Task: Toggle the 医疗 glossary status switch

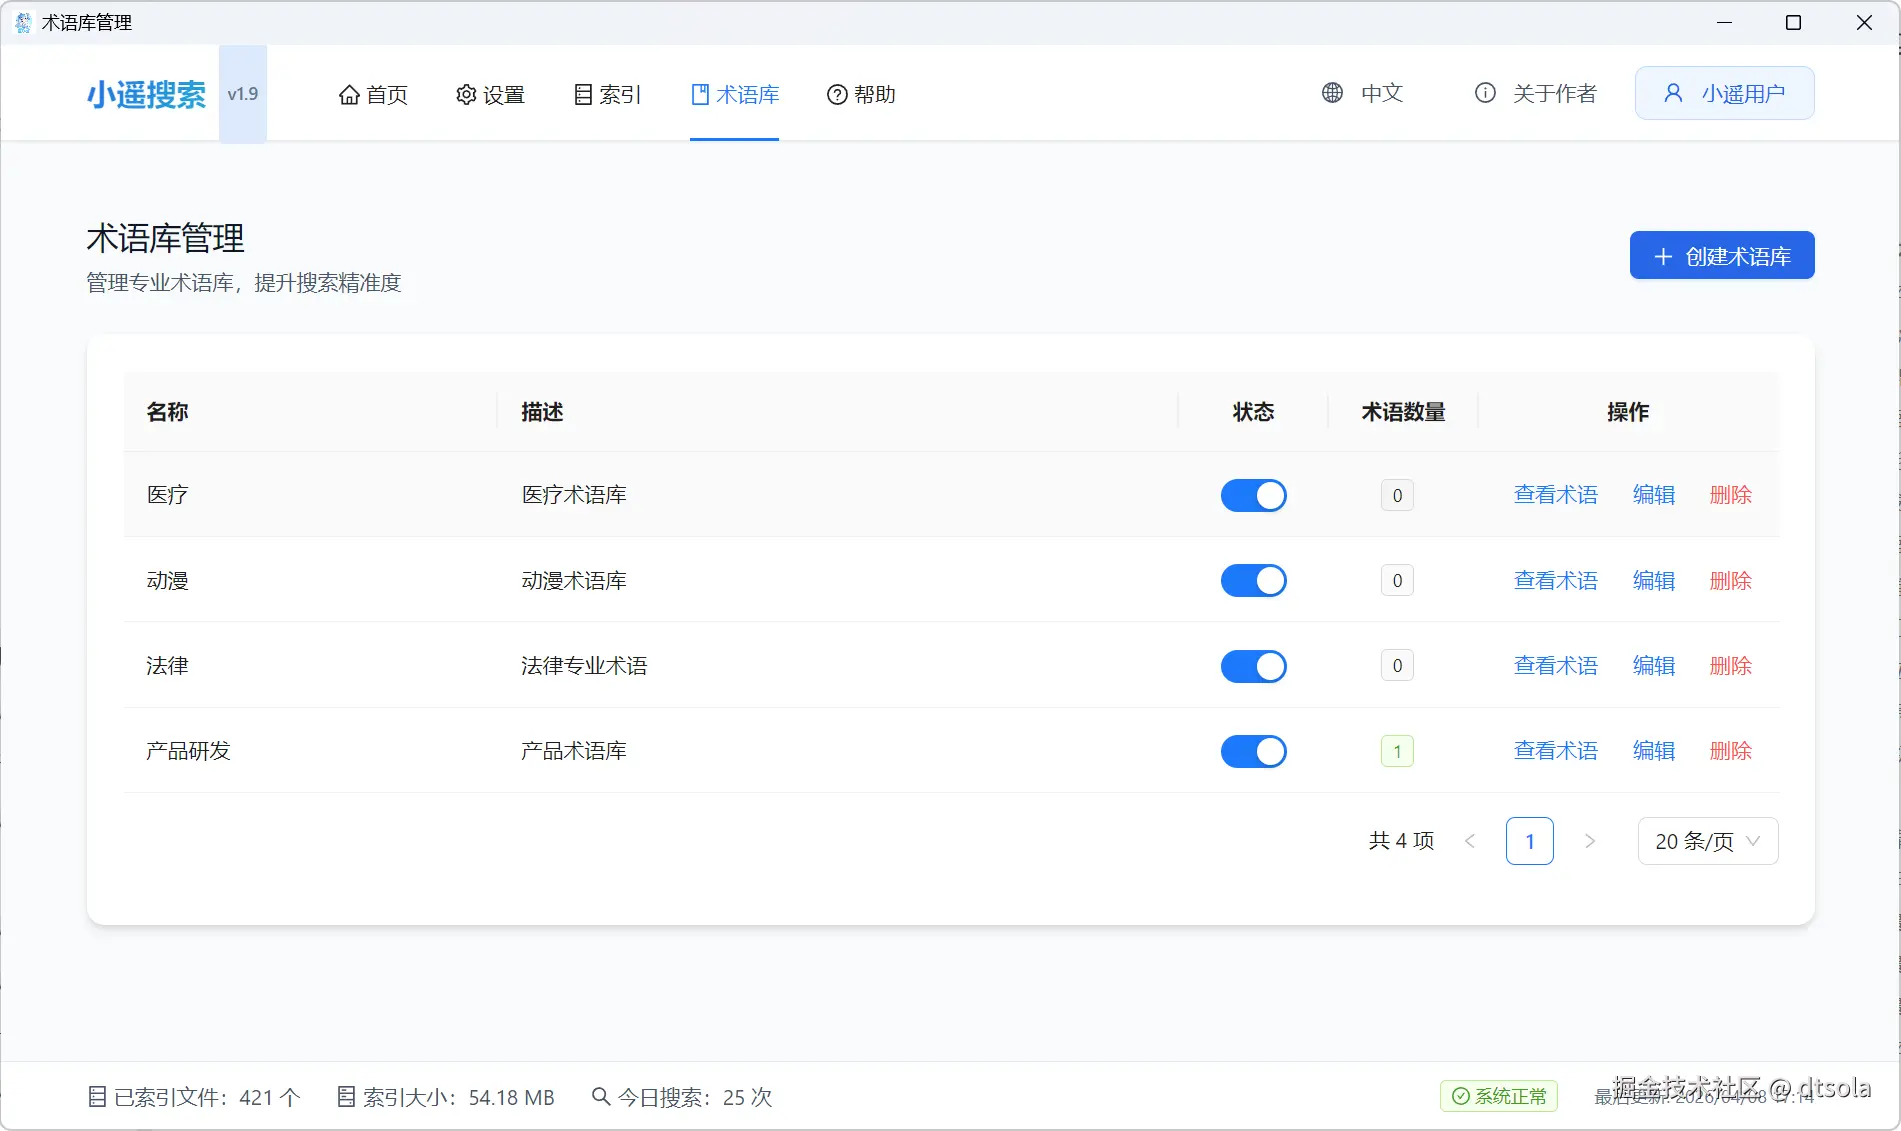Action: tap(1254, 495)
